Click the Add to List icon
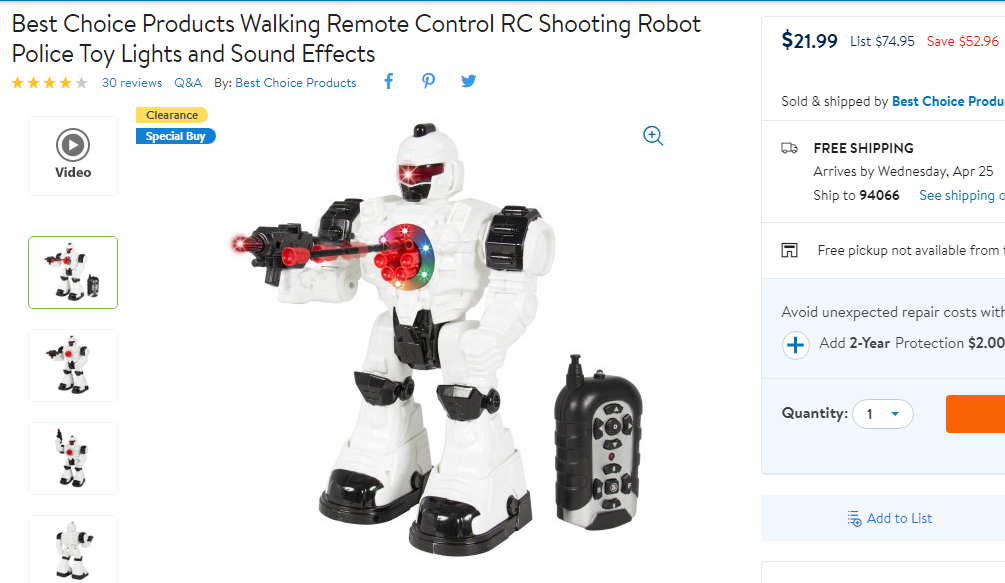The image size is (1005, 583). point(854,519)
